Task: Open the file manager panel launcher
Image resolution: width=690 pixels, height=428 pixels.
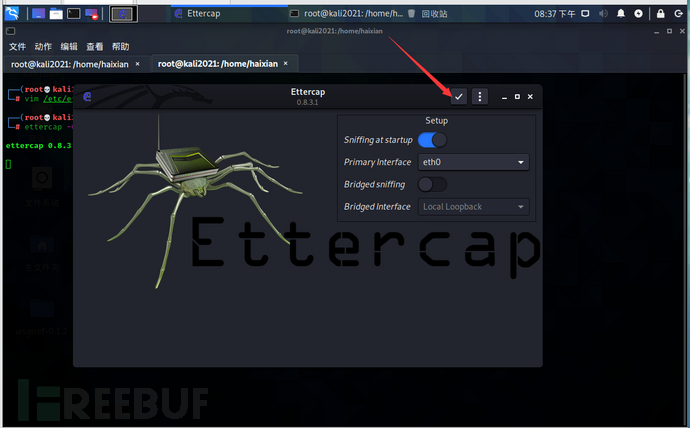Action: click(56, 14)
